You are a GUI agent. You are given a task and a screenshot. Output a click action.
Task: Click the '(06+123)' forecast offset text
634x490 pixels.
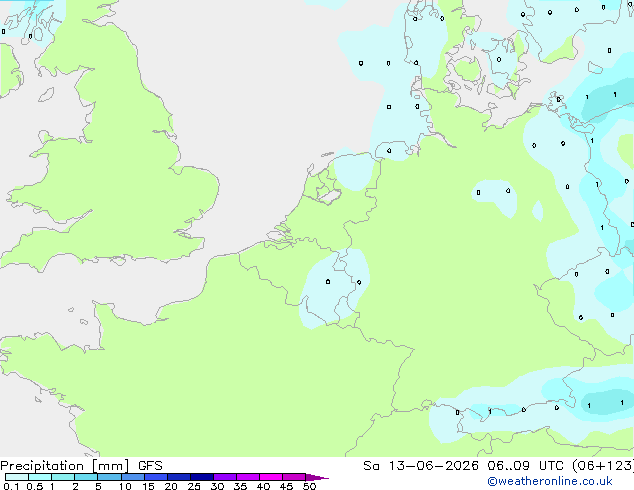[603, 466]
